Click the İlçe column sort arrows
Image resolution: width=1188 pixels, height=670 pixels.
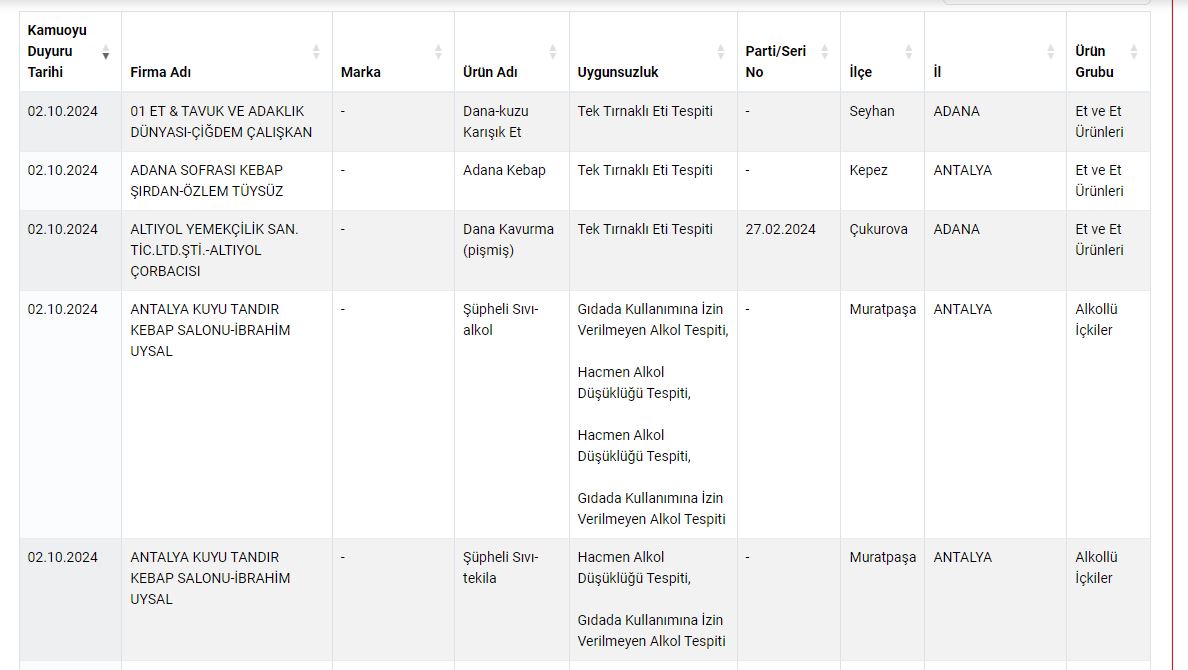pos(908,52)
